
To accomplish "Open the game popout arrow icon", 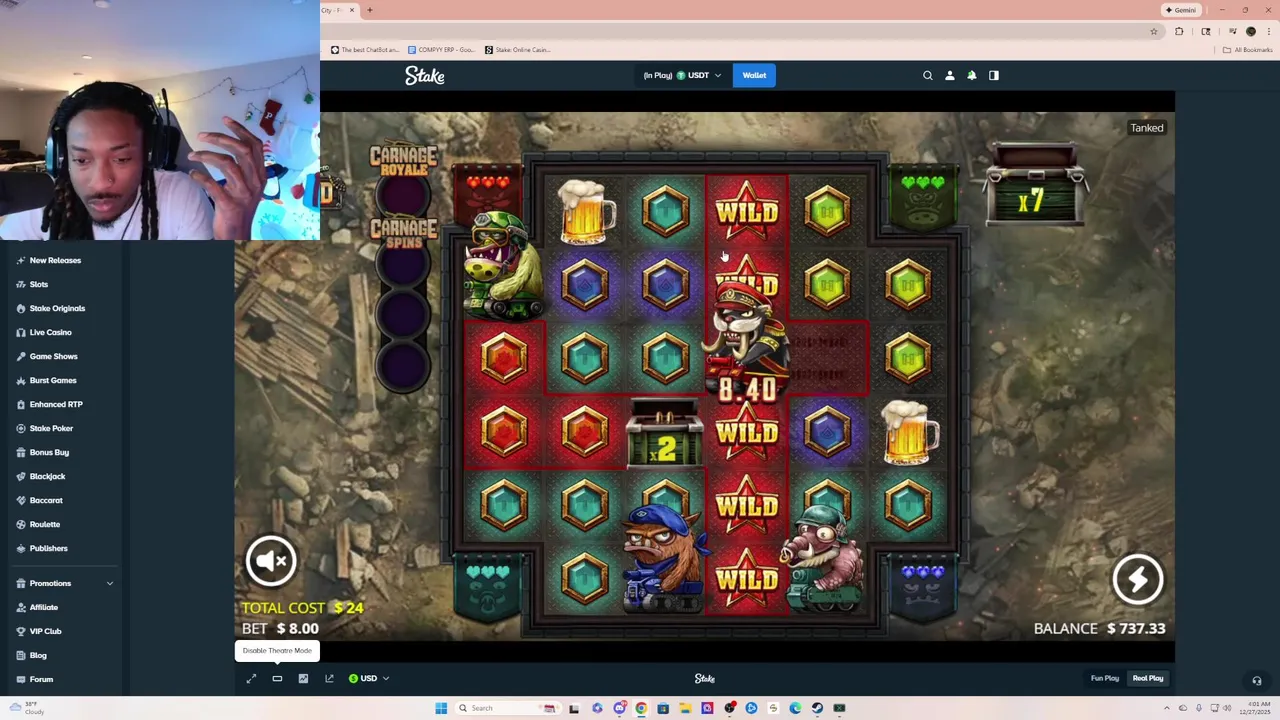I will coord(329,679).
